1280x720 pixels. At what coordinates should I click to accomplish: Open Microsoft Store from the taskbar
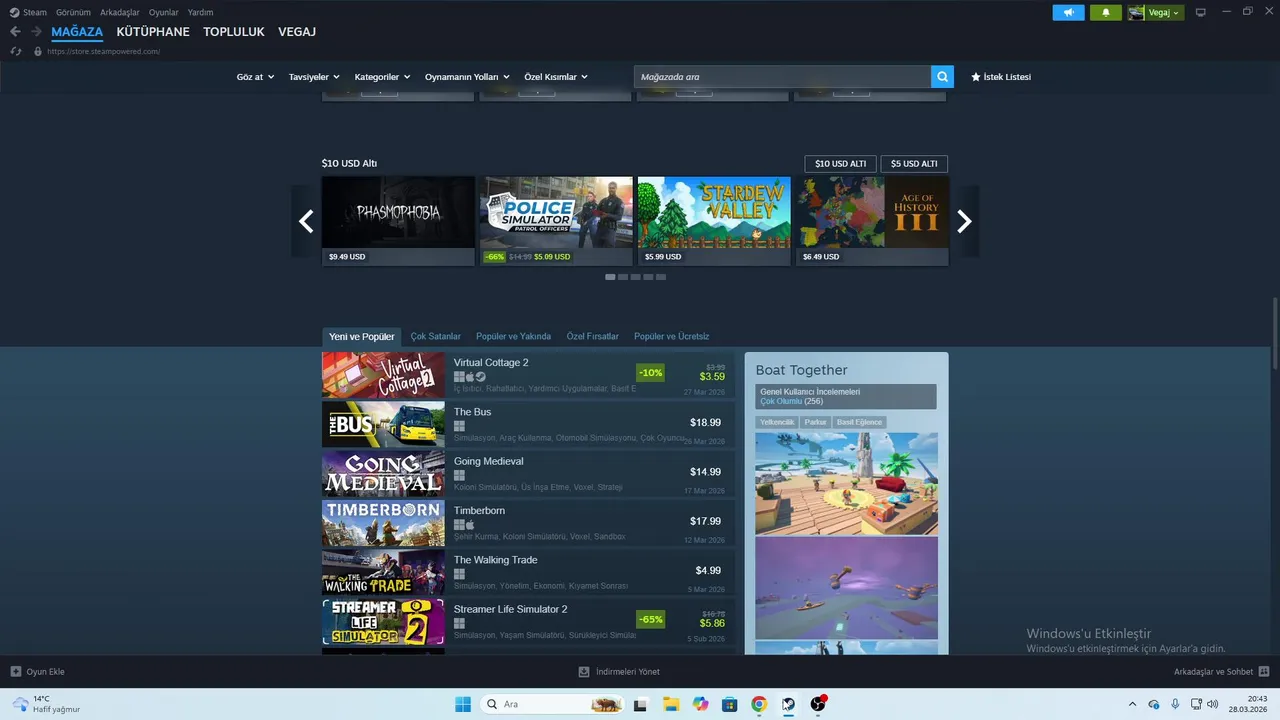pyautogui.click(x=729, y=704)
